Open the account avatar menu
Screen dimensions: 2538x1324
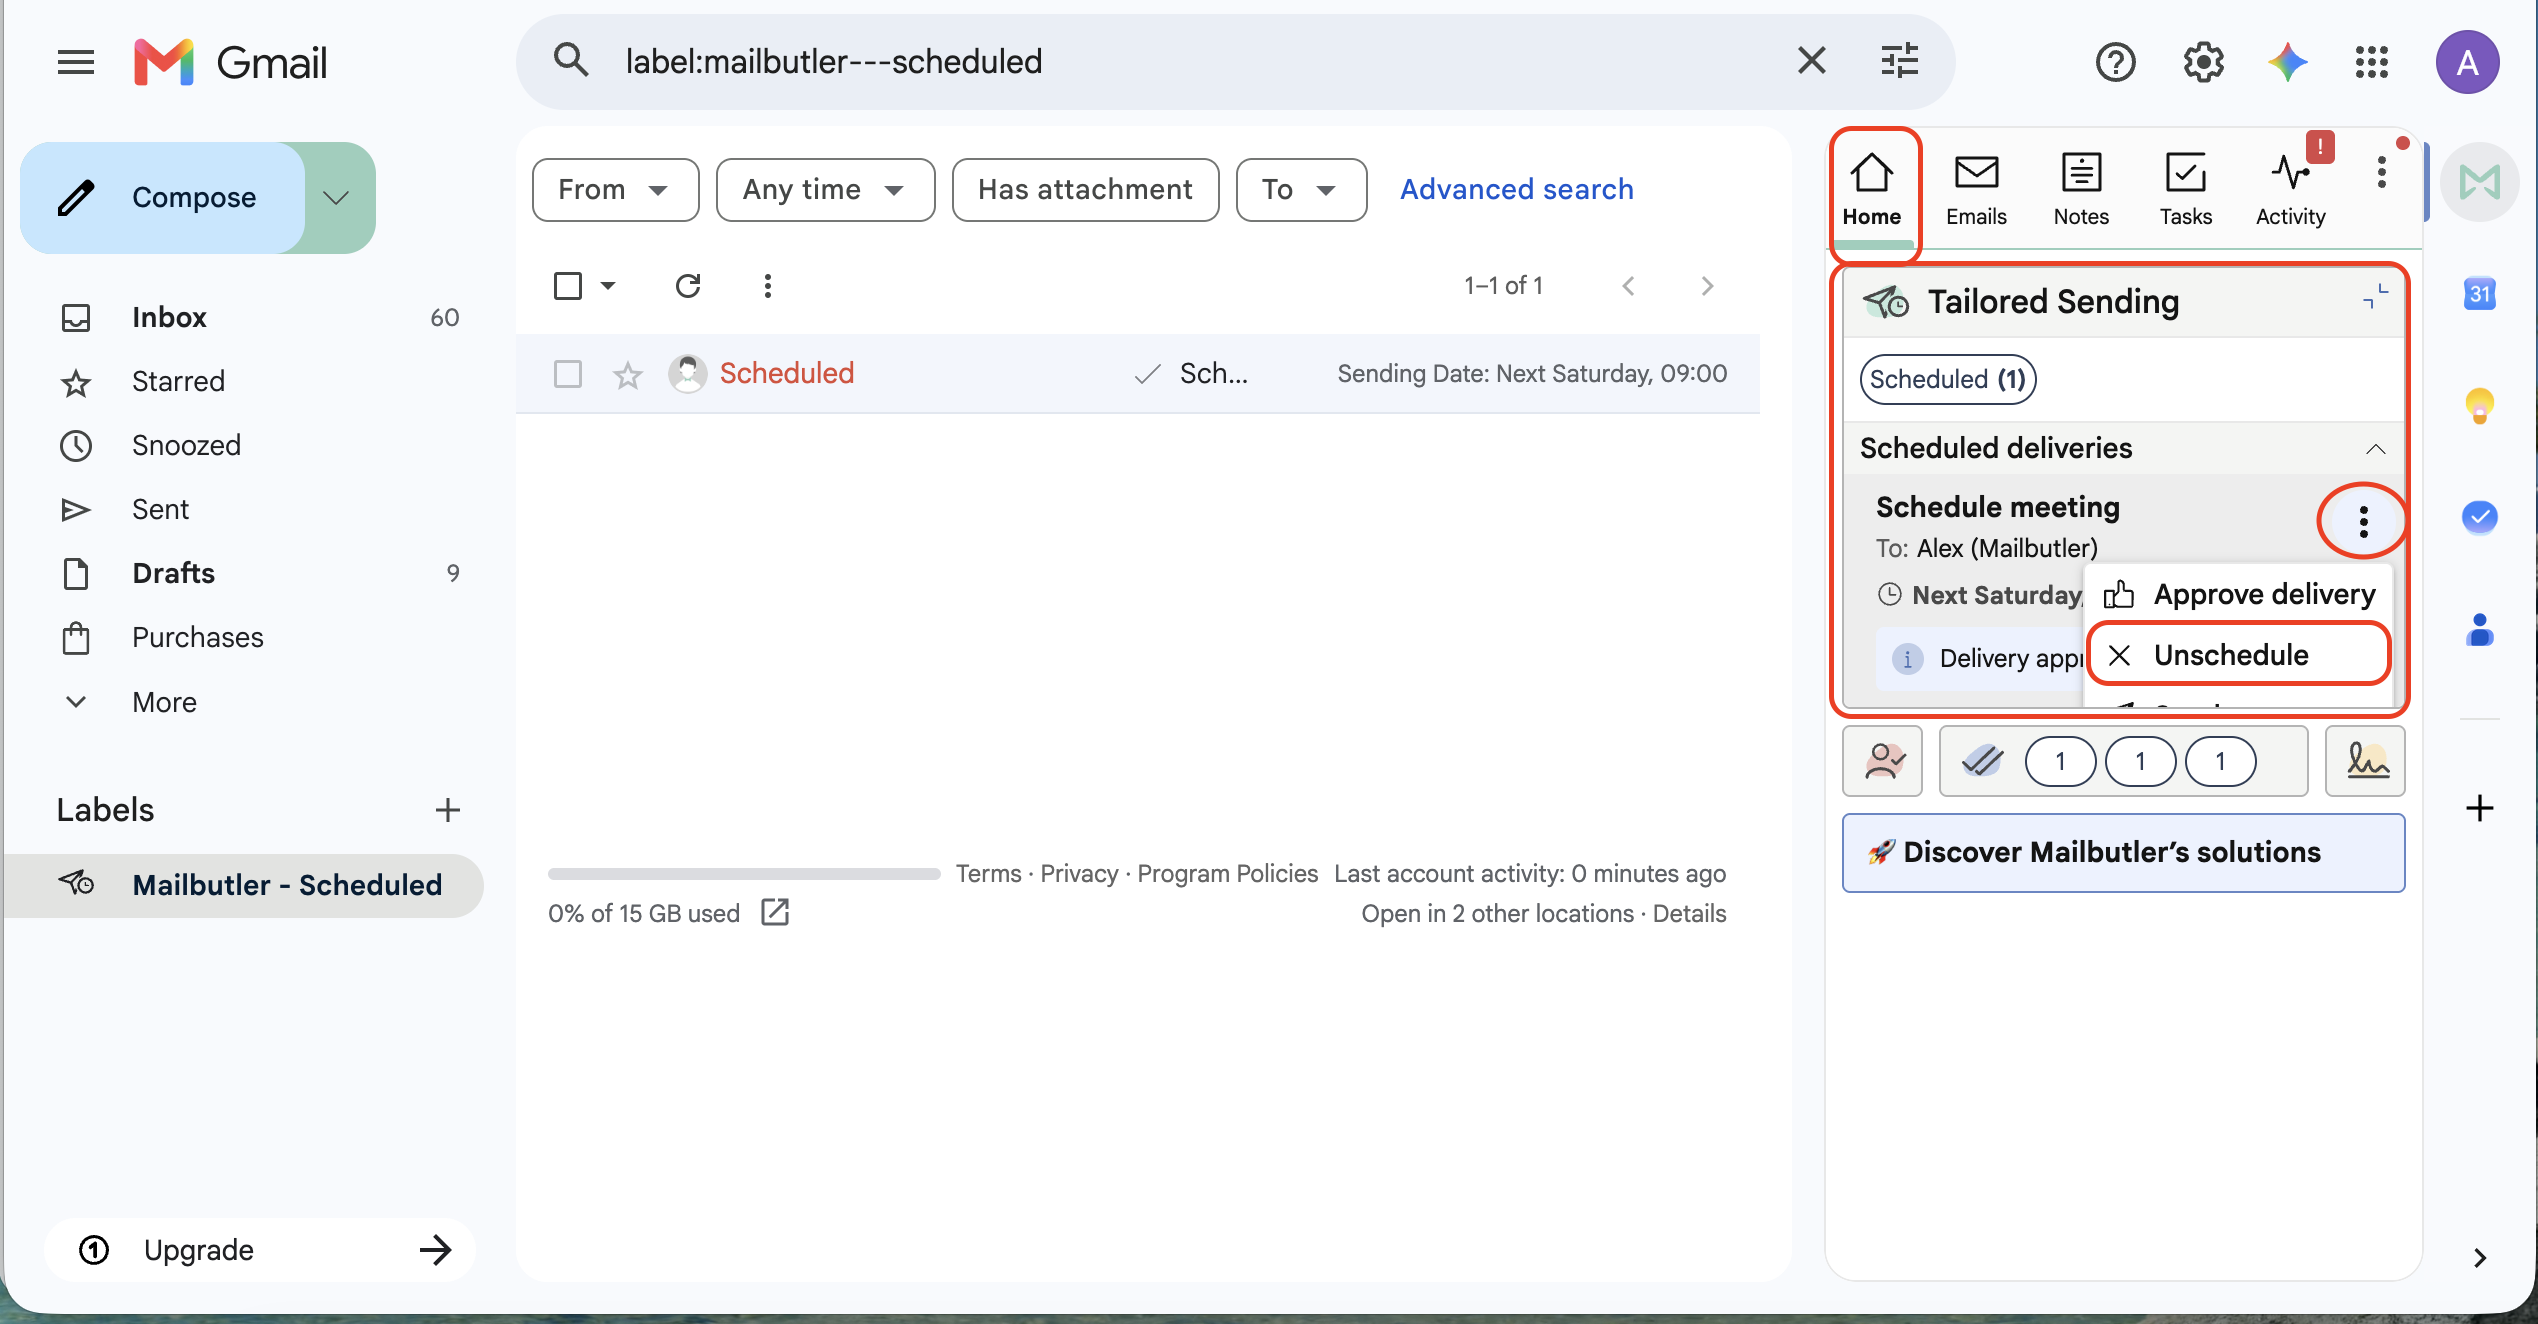pos(2467,62)
